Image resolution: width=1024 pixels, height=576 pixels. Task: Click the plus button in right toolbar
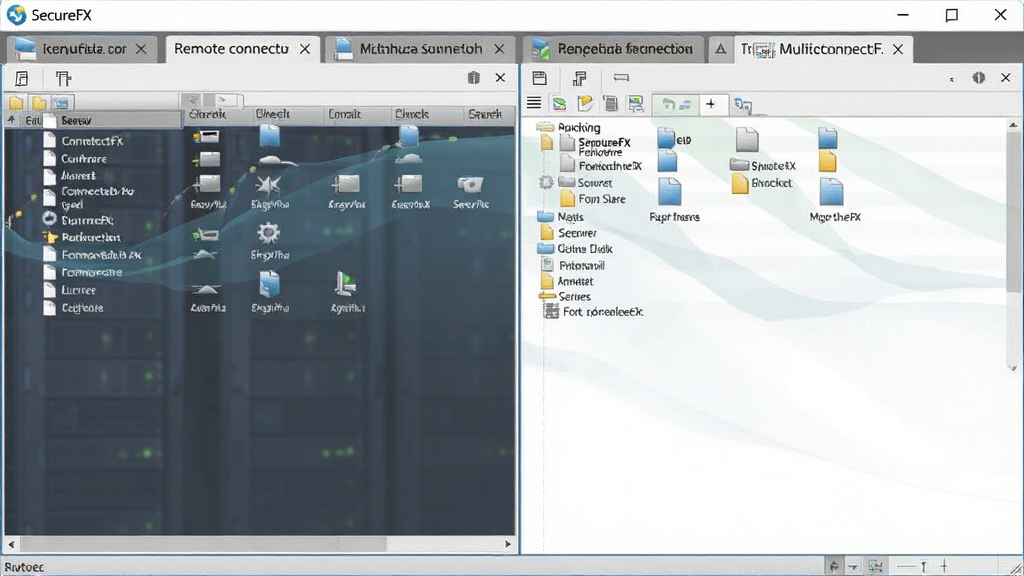711,103
